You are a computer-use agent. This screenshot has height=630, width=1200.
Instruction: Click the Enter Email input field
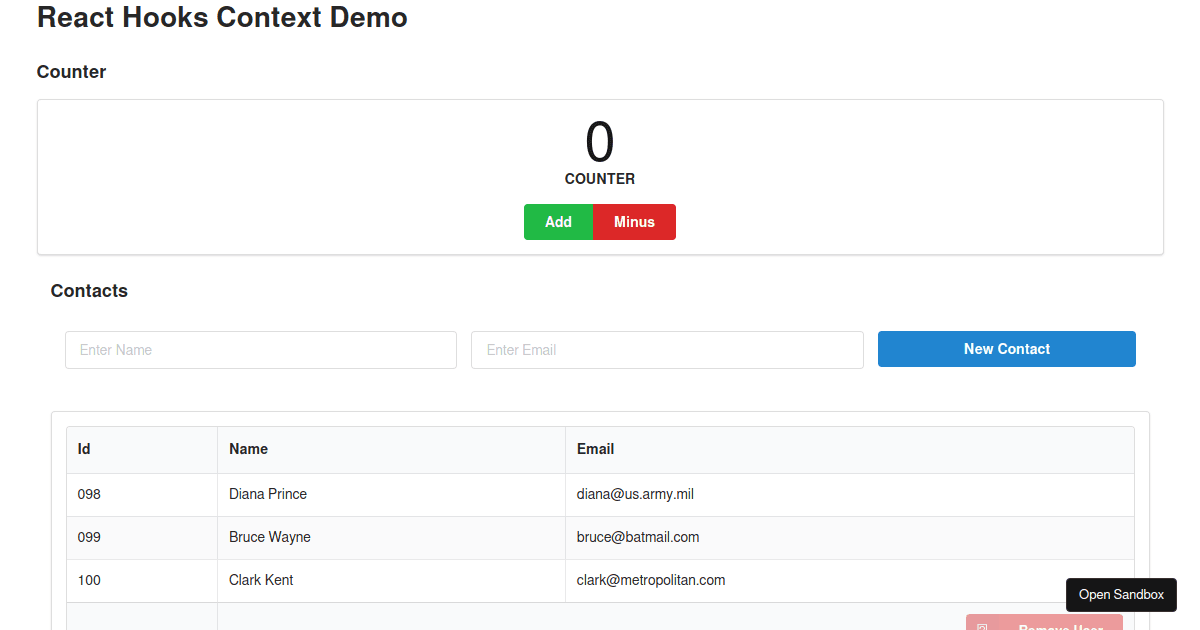[x=667, y=349]
